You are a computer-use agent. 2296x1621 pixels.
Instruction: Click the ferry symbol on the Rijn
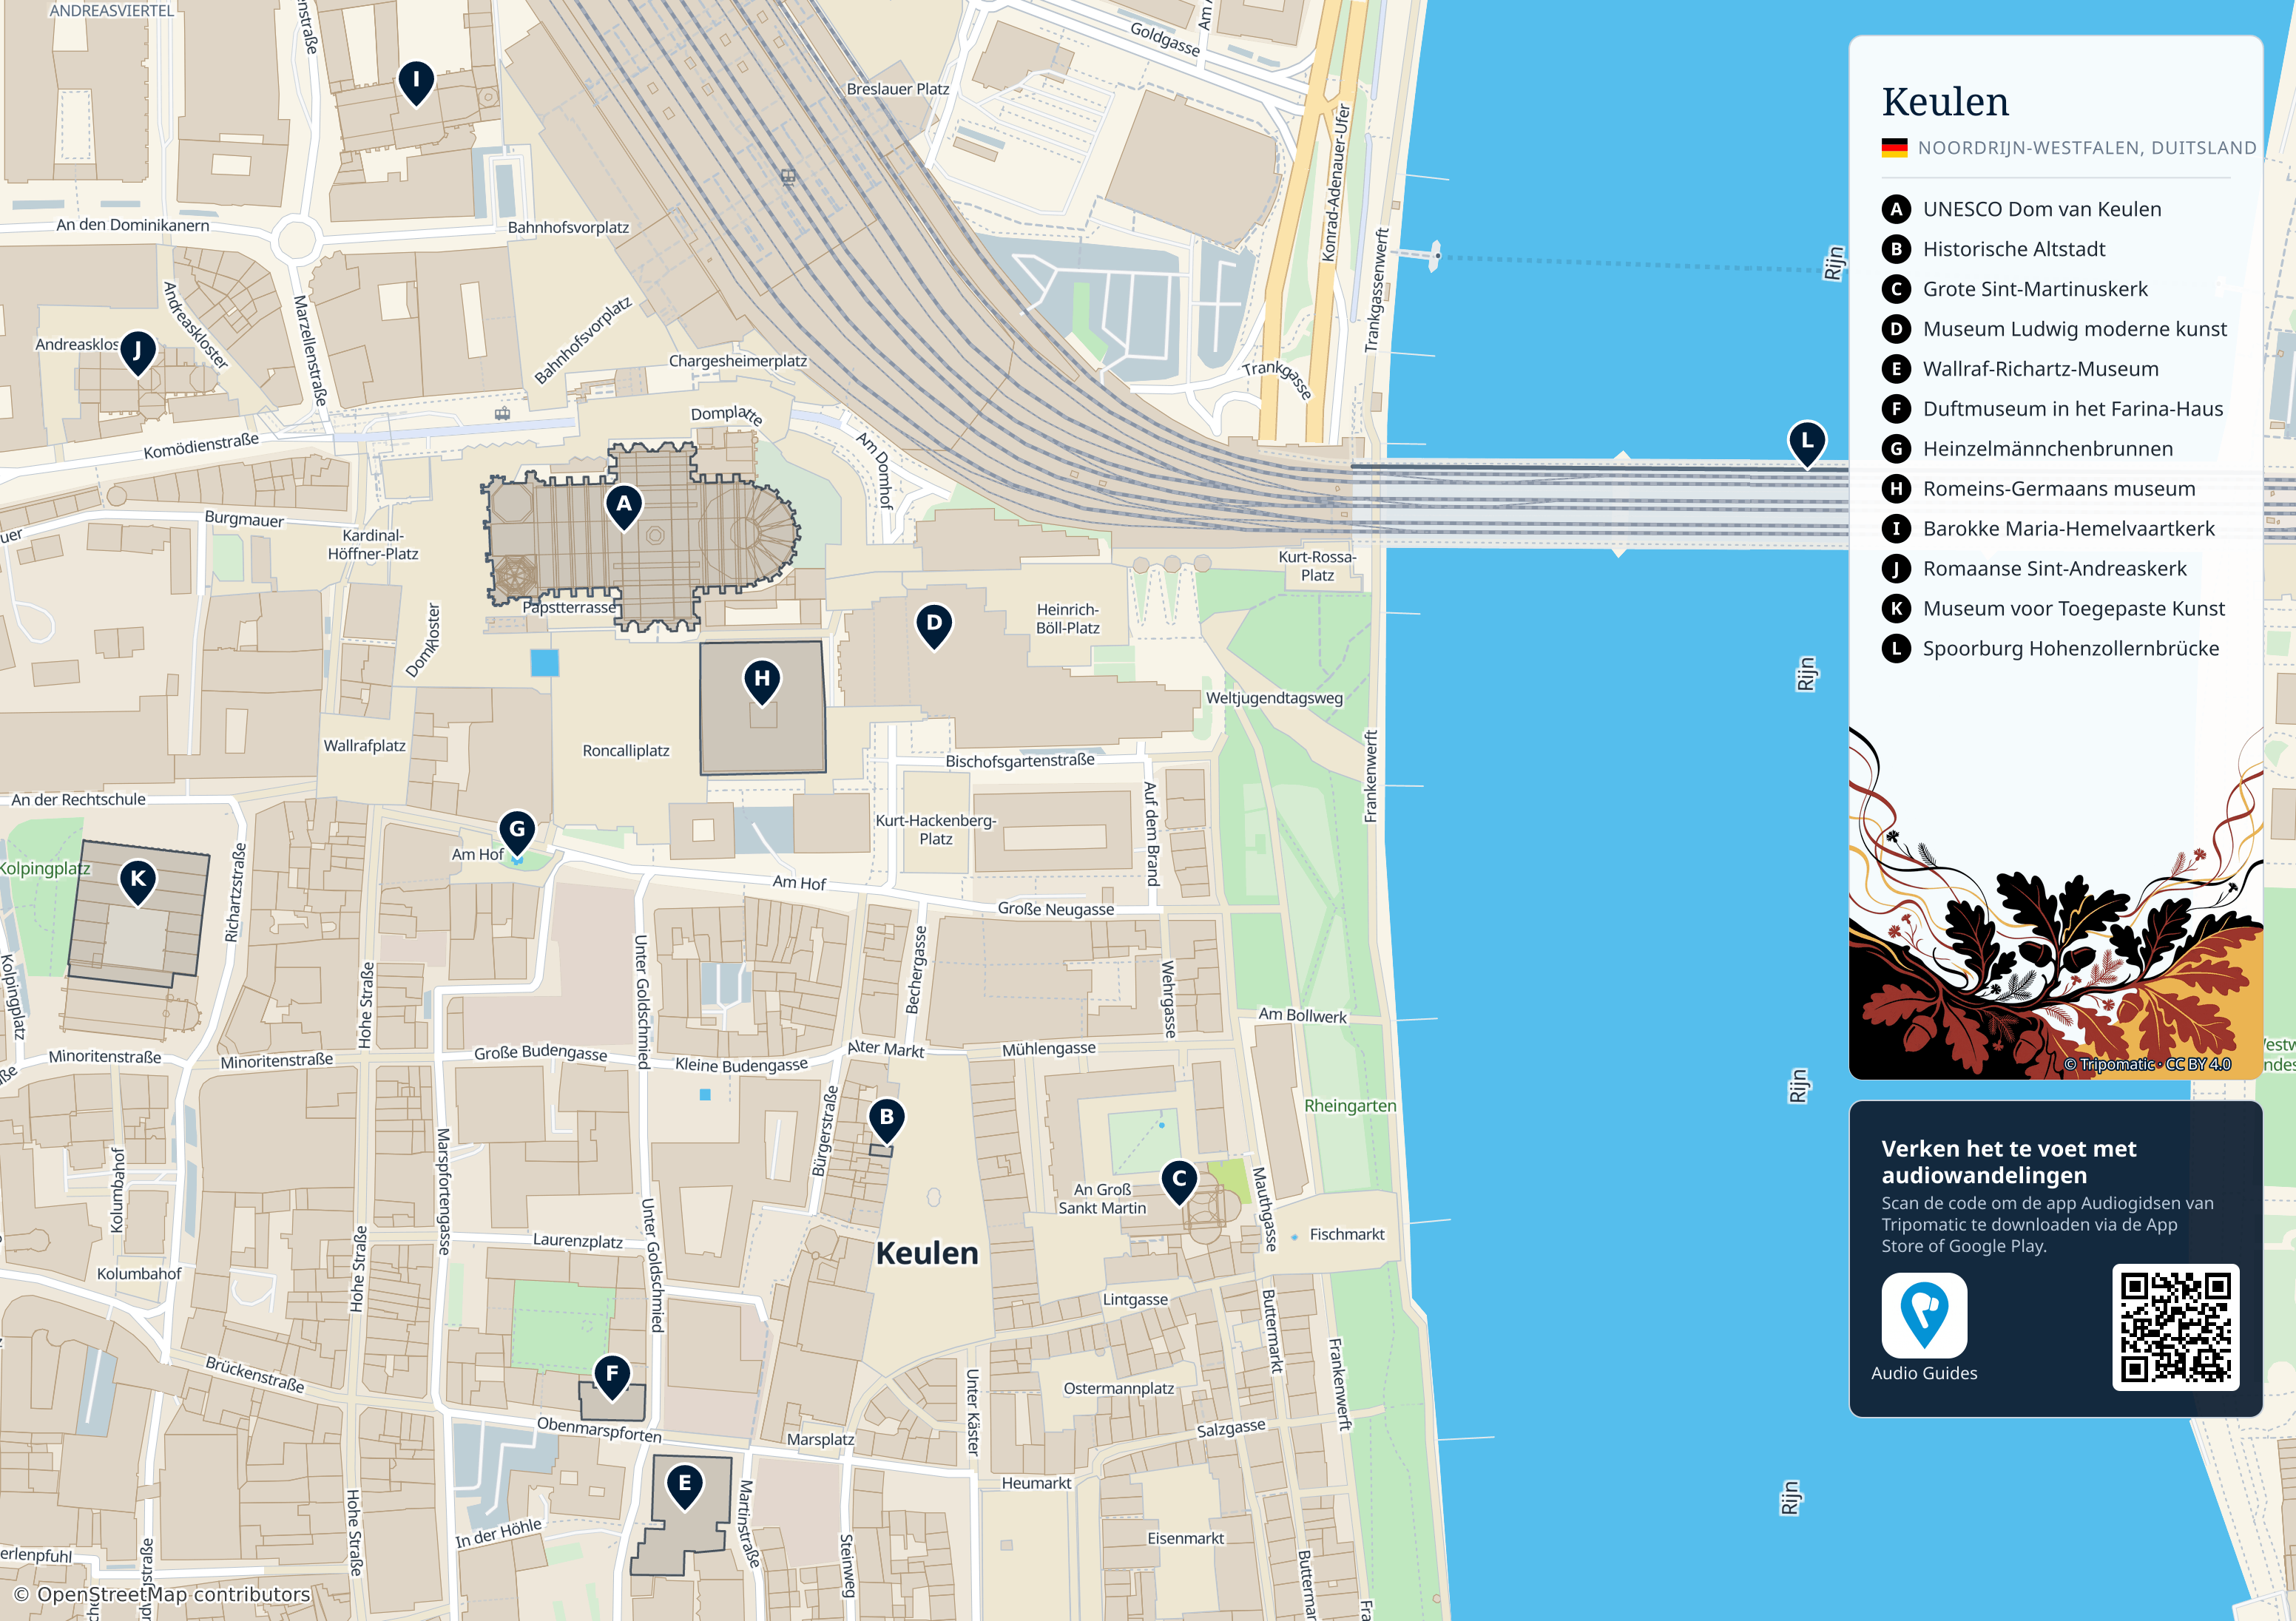click(x=1436, y=256)
